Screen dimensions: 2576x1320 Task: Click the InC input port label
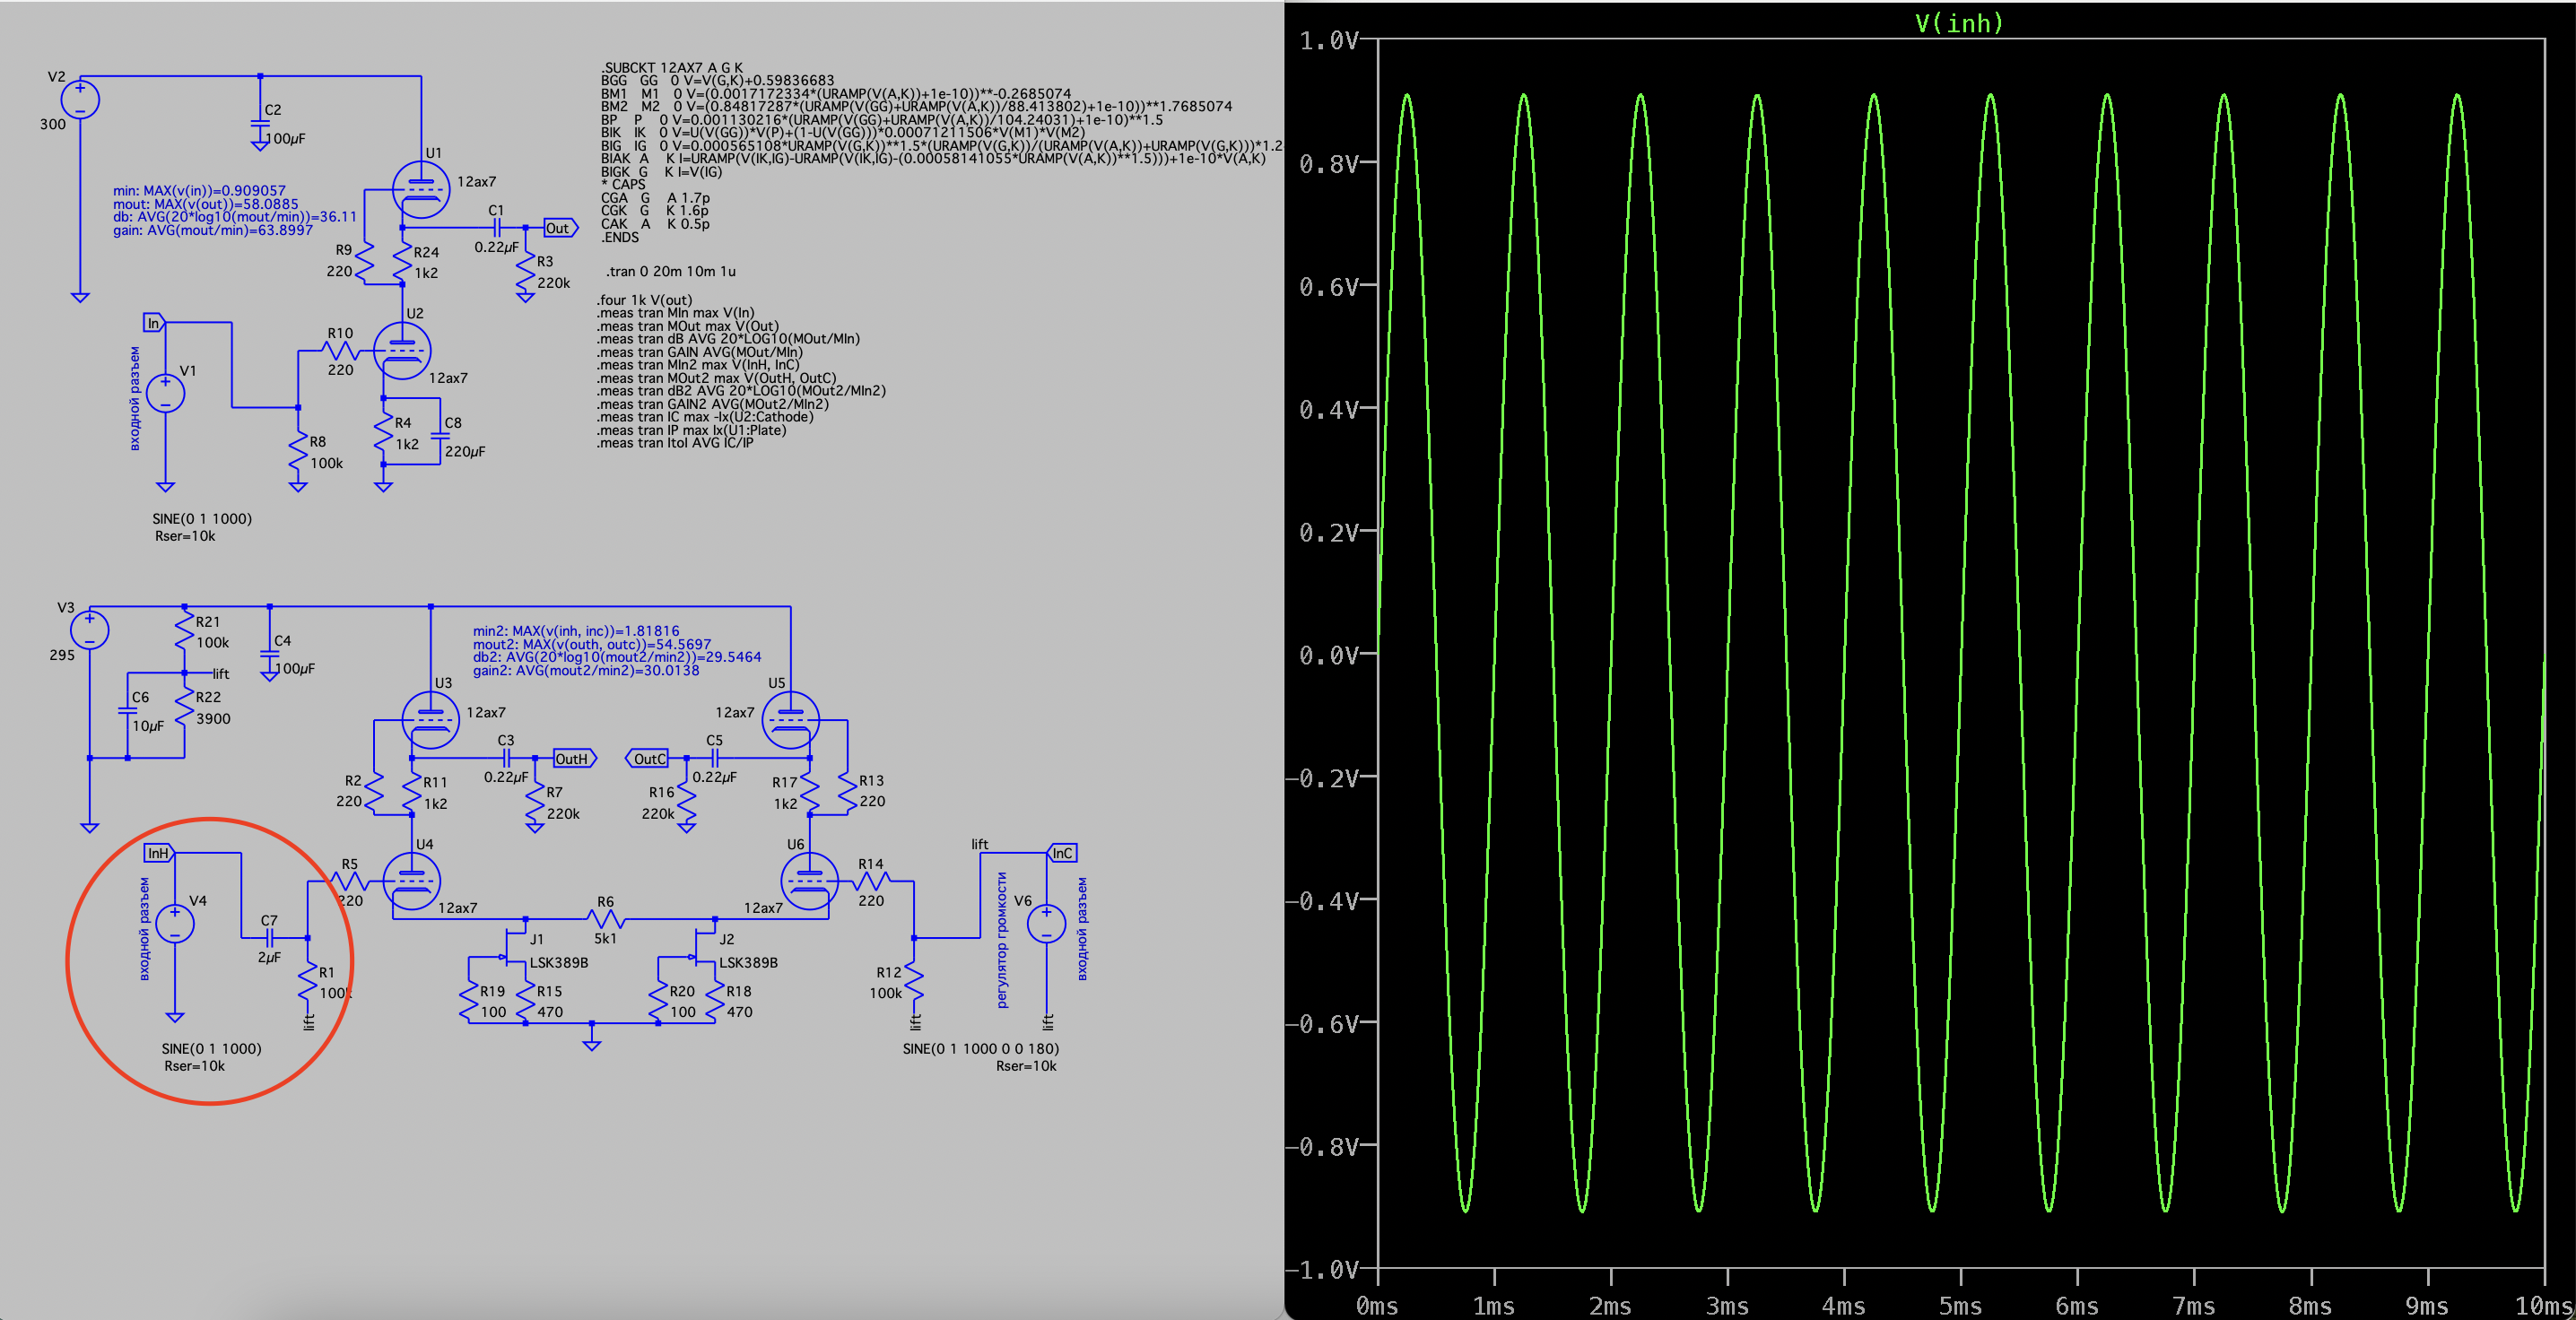tap(1062, 853)
